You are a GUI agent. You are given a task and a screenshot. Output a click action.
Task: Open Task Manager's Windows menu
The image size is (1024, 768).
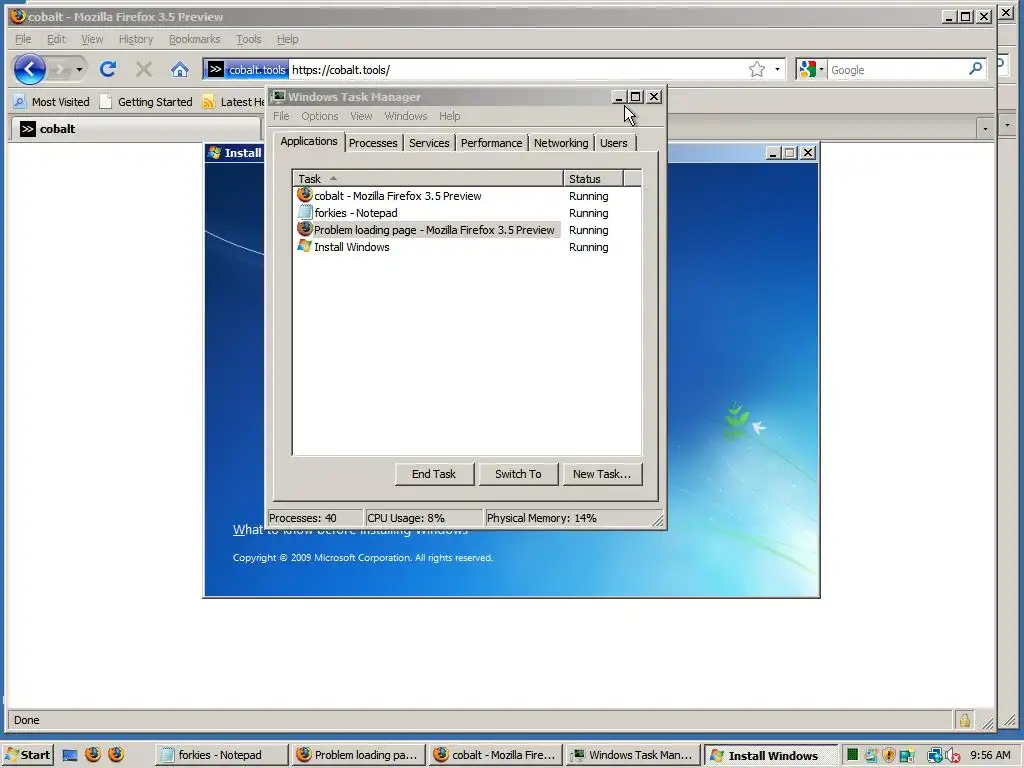pos(406,116)
